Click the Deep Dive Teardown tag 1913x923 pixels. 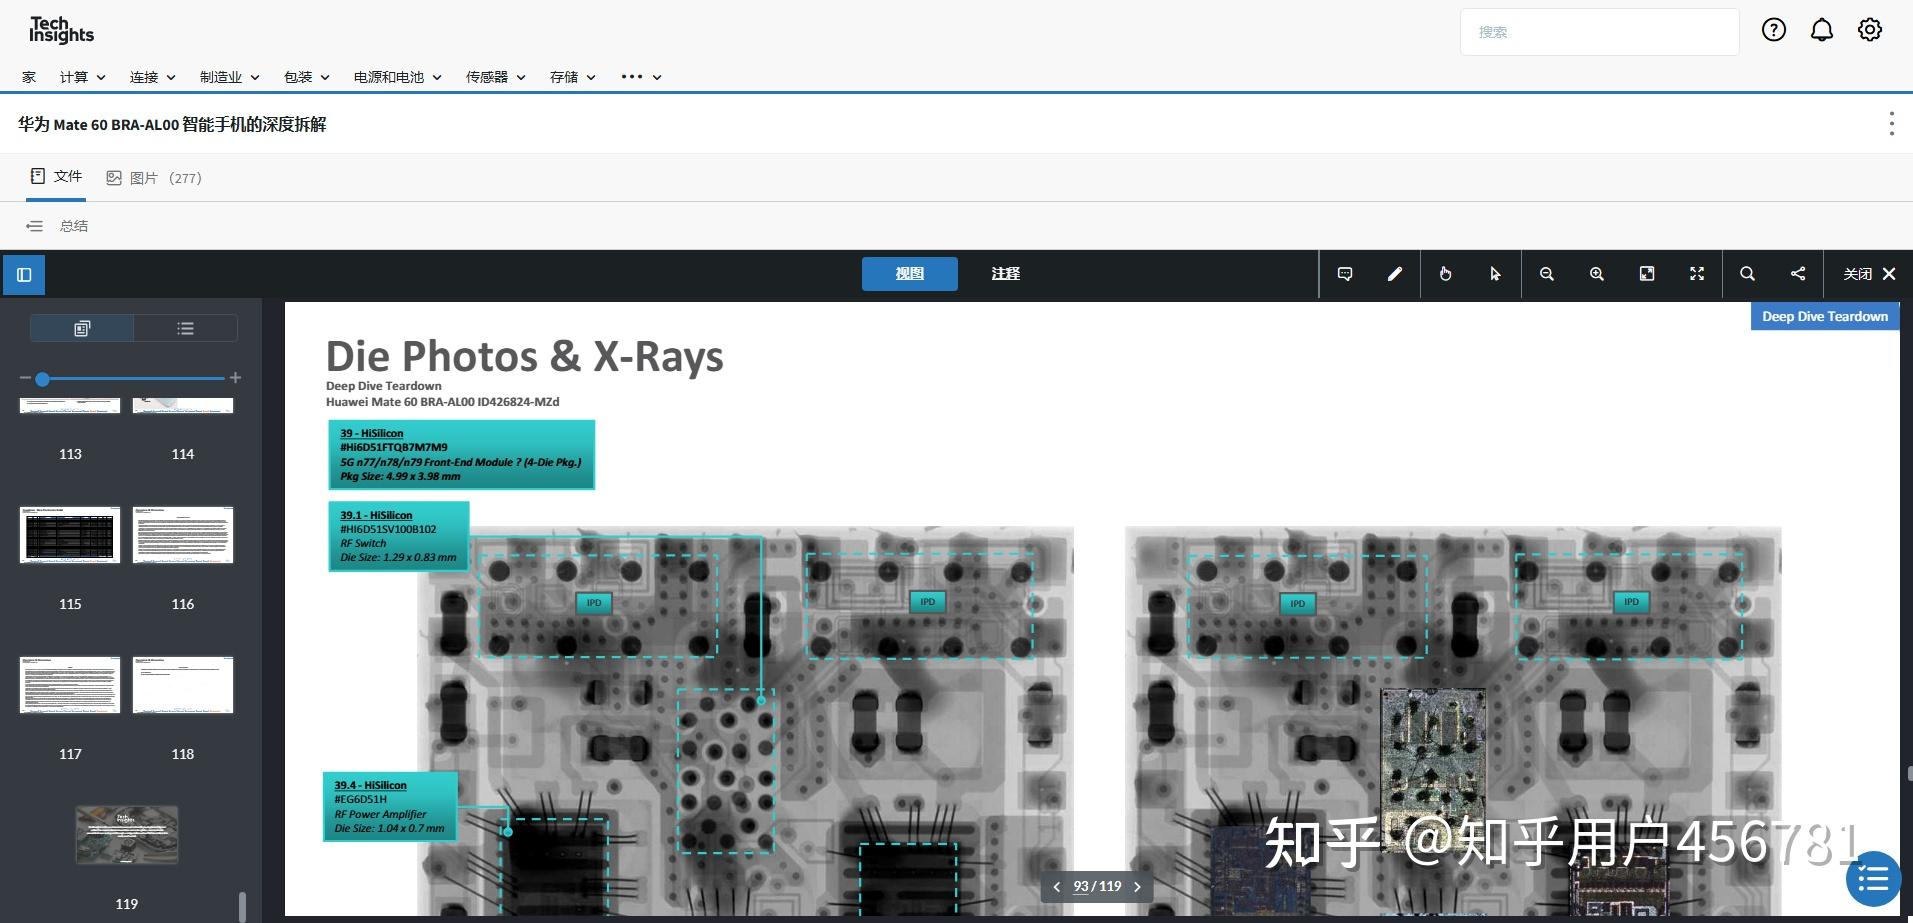coord(1824,316)
